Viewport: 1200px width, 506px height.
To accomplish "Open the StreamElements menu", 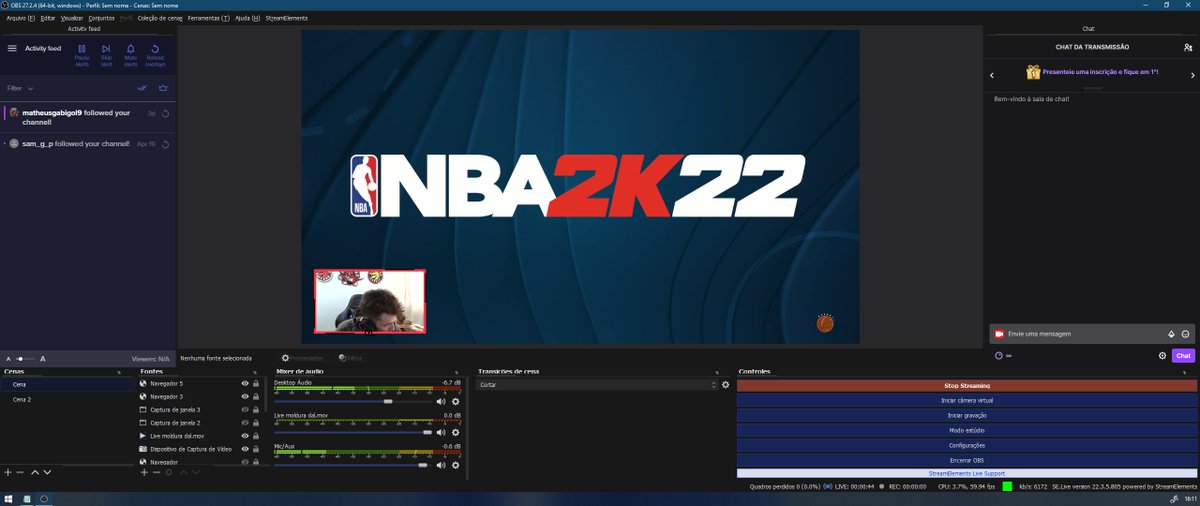I will click(287, 18).
